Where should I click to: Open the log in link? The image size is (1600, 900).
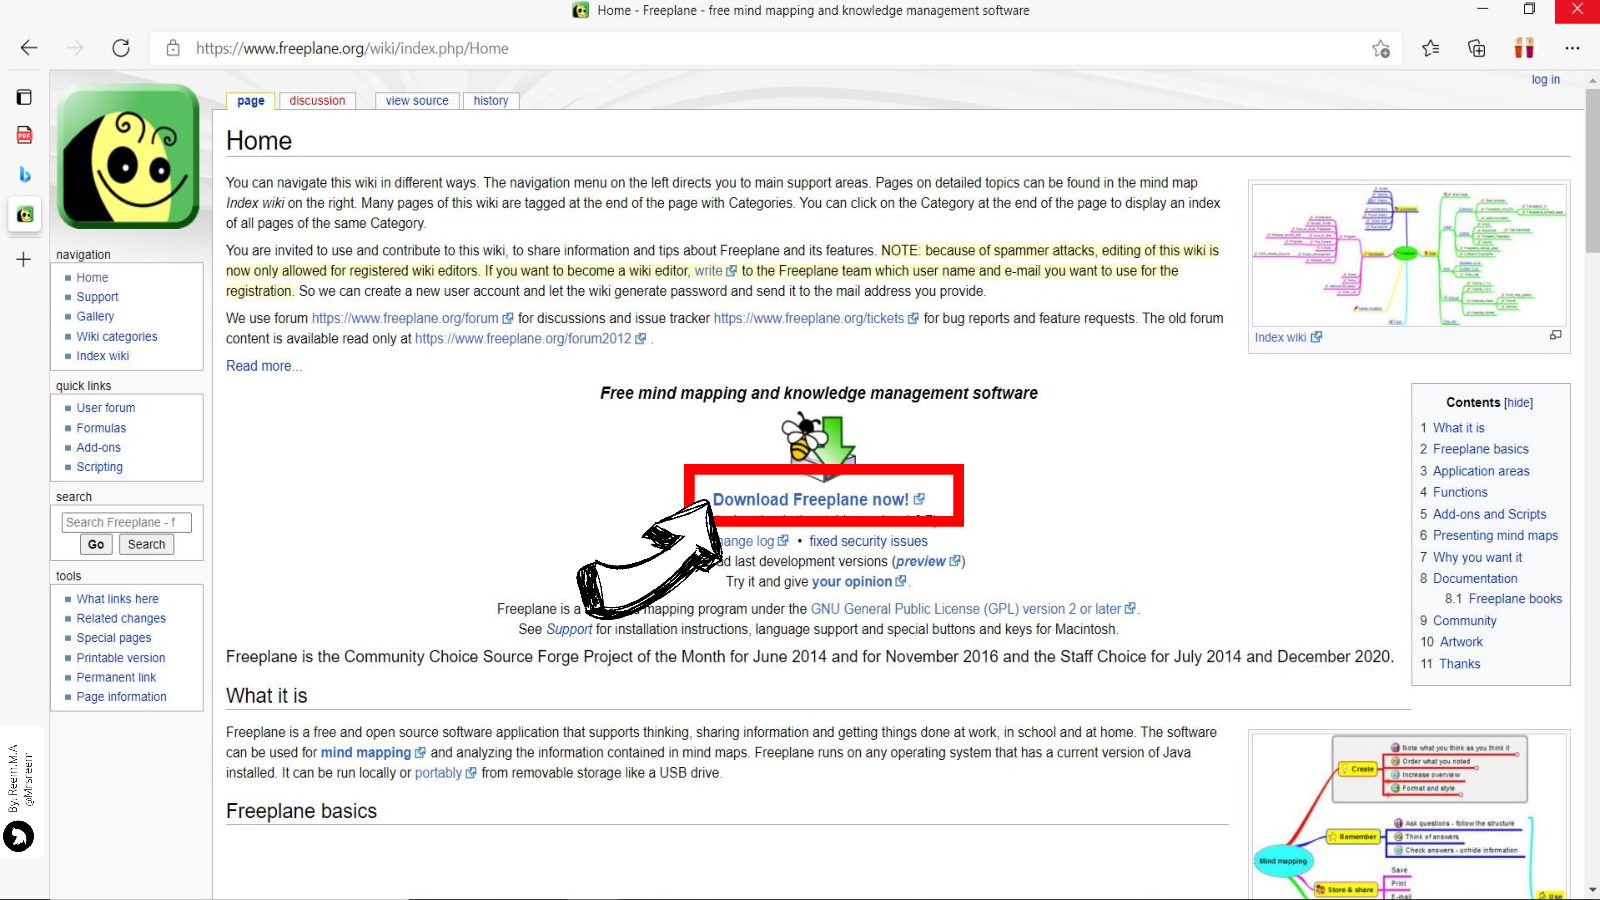coord(1545,80)
